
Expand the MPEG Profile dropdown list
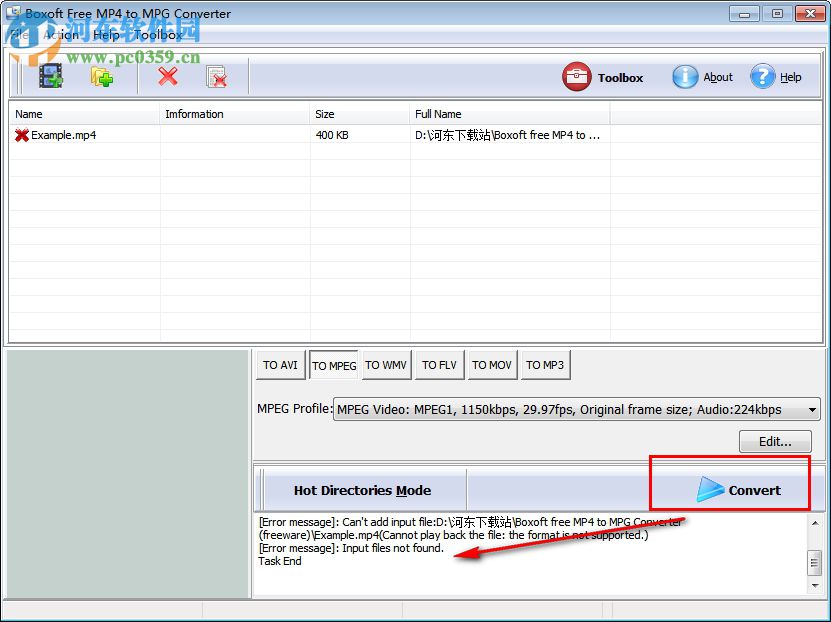pos(812,409)
